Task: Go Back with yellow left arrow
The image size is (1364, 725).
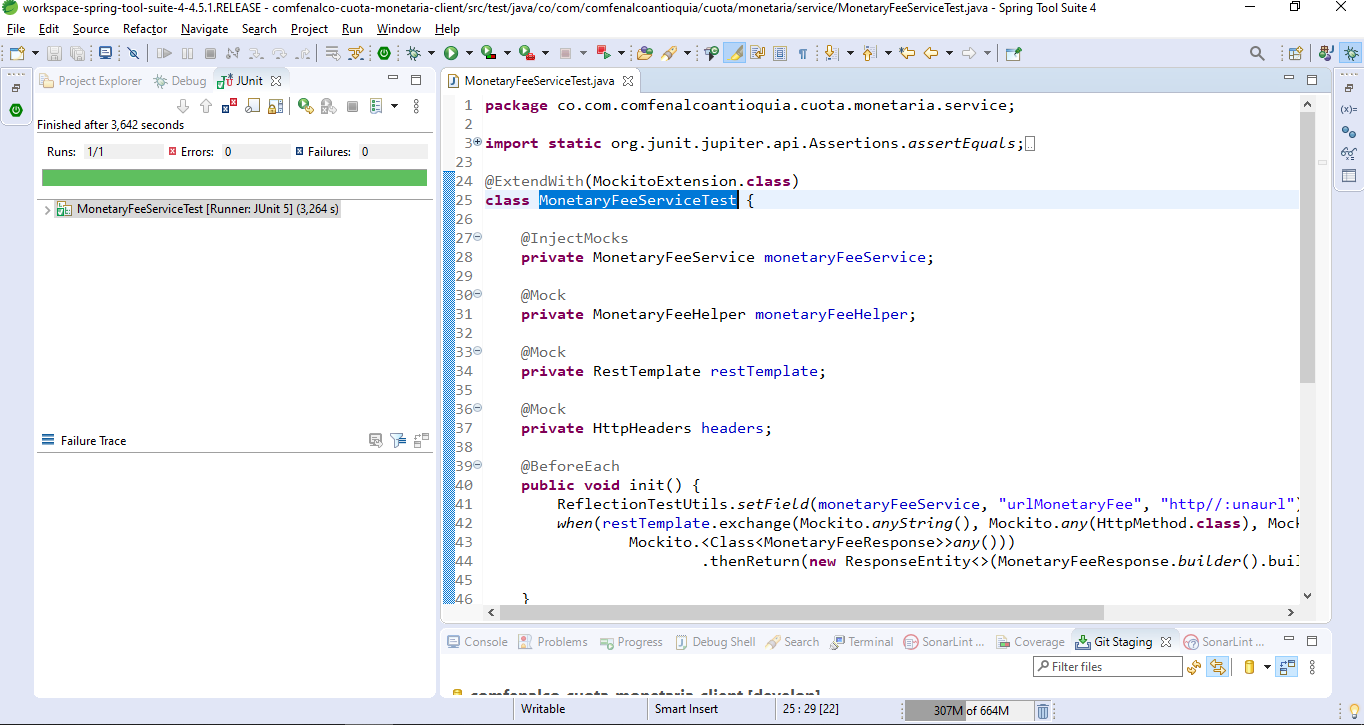Action: click(x=931, y=53)
